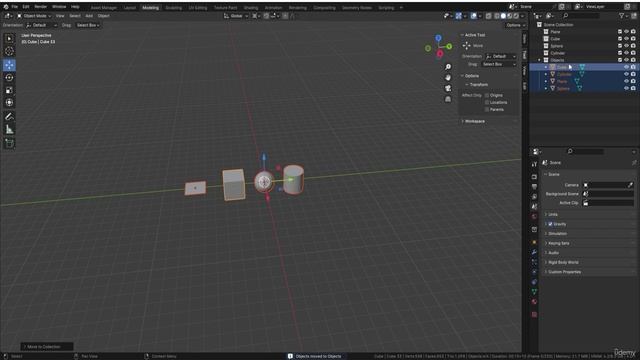
Task: Open the Render properties tab icon
Action: (534, 177)
